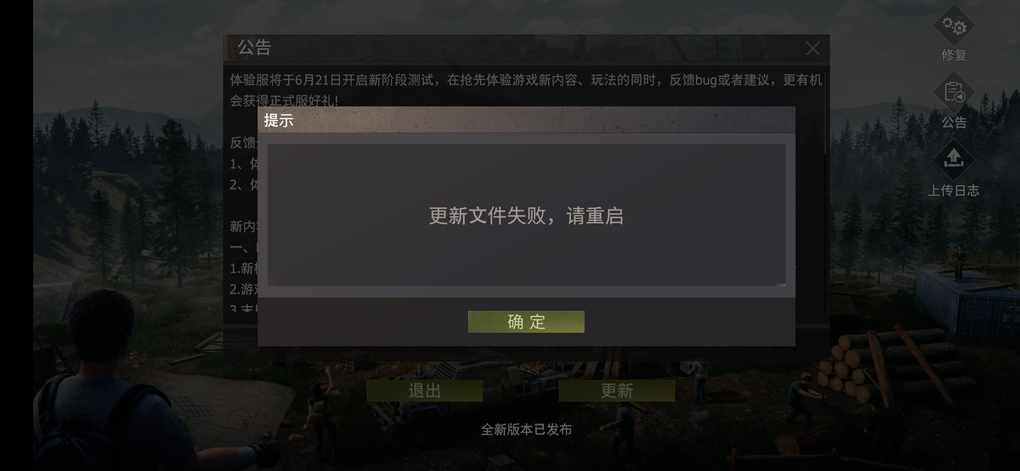
Task: Click the 更新文件失败，请重启 message text
Action: pyautogui.click(x=526, y=216)
